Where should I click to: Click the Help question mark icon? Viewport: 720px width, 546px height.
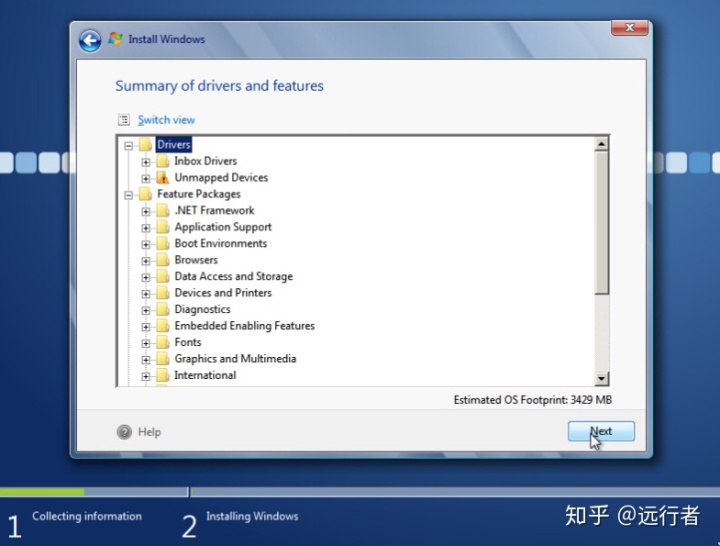tap(124, 432)
